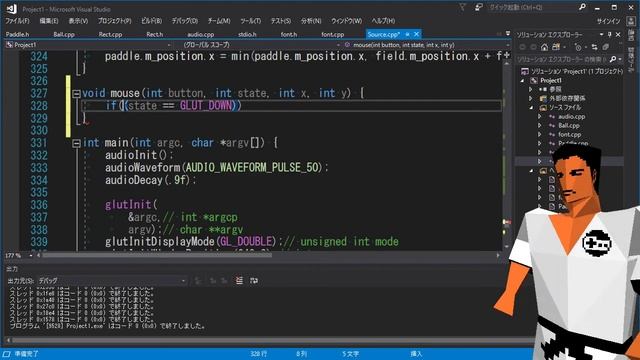Collapse the void mouse function outline
Screen dimensions: 640x360
click(x=76, y=93)
